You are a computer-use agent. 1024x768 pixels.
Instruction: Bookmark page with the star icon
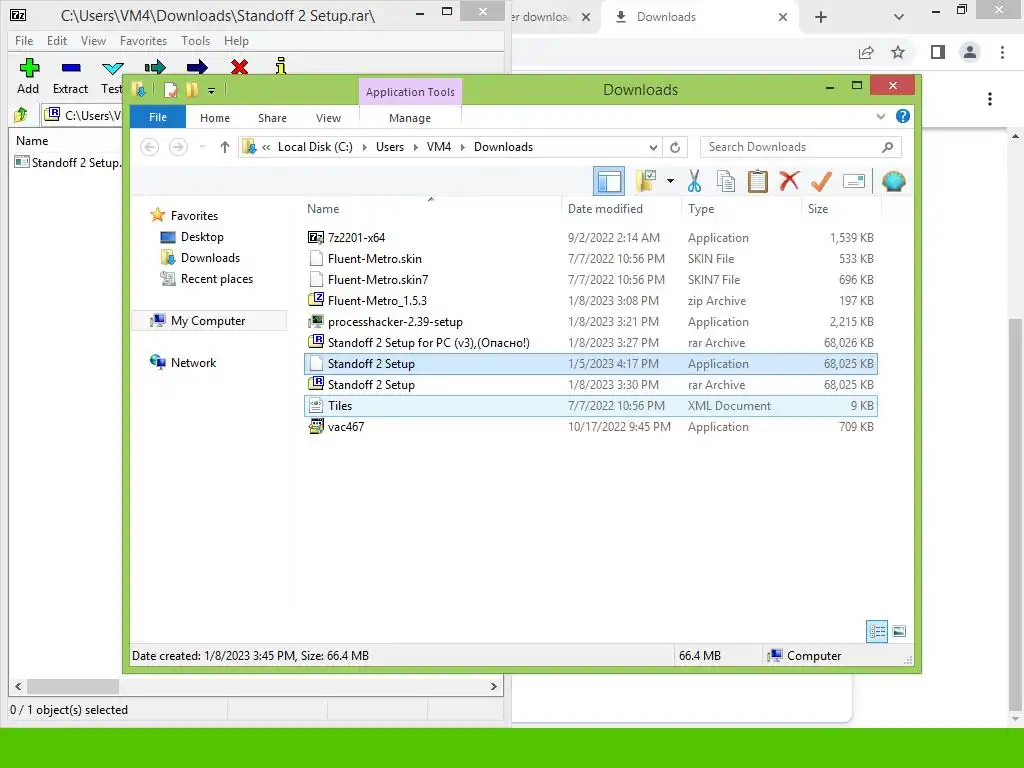coord(898,52)
